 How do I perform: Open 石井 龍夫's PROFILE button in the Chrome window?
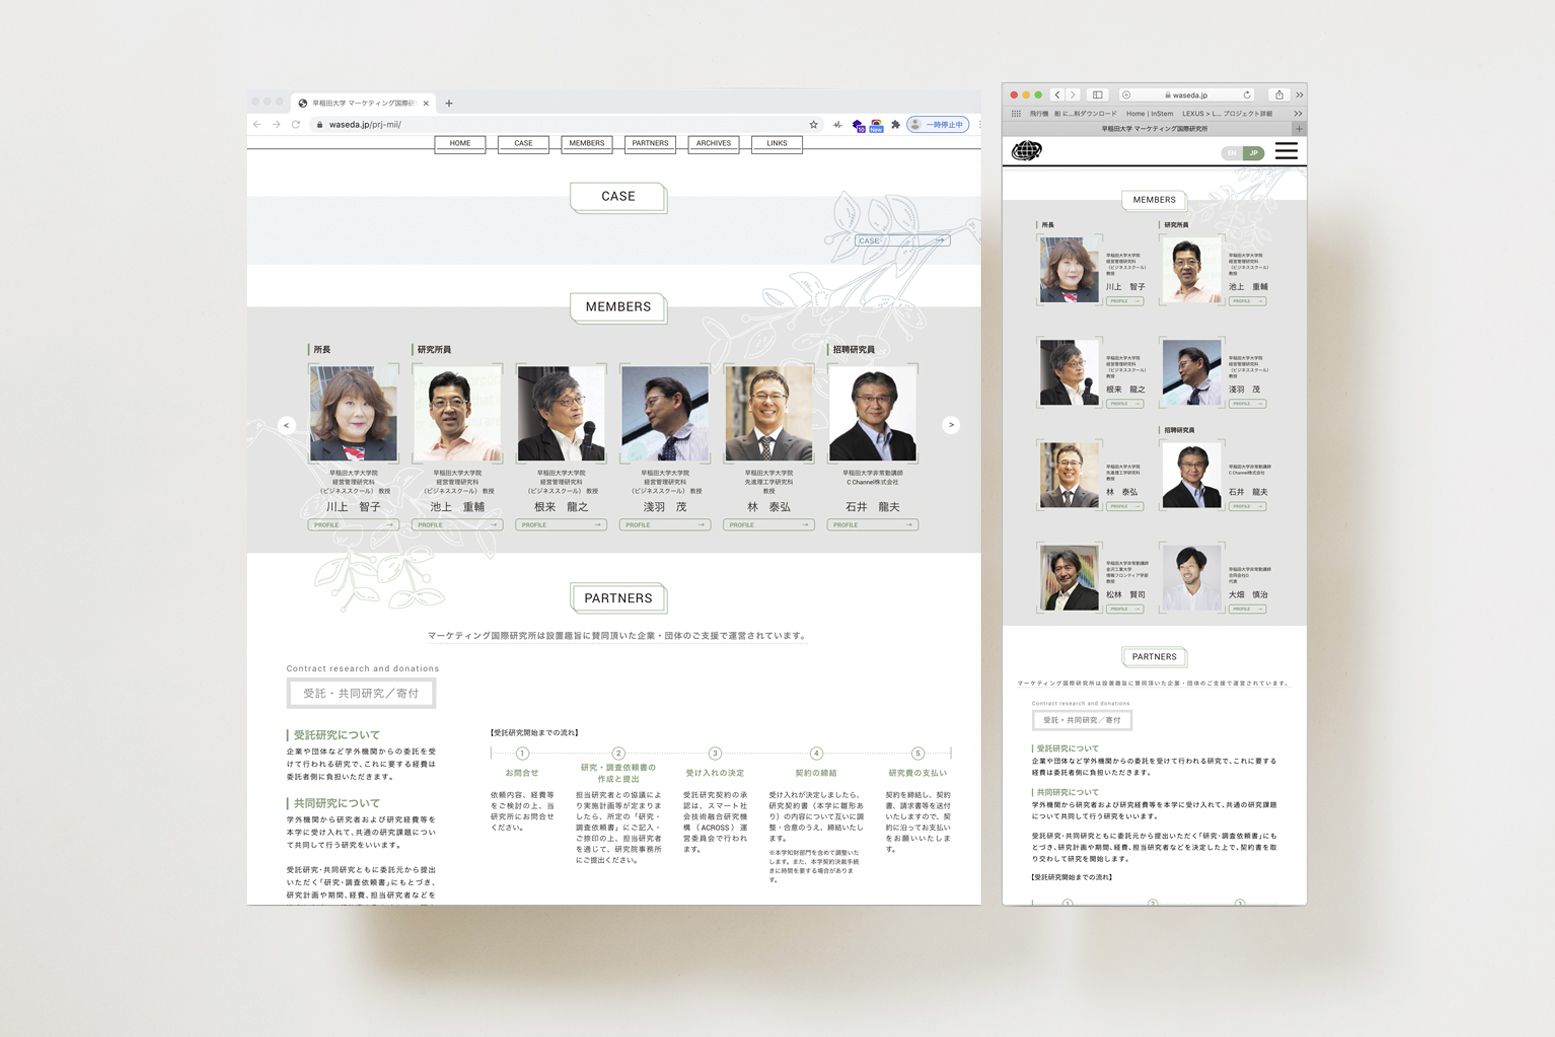(873, 525)
